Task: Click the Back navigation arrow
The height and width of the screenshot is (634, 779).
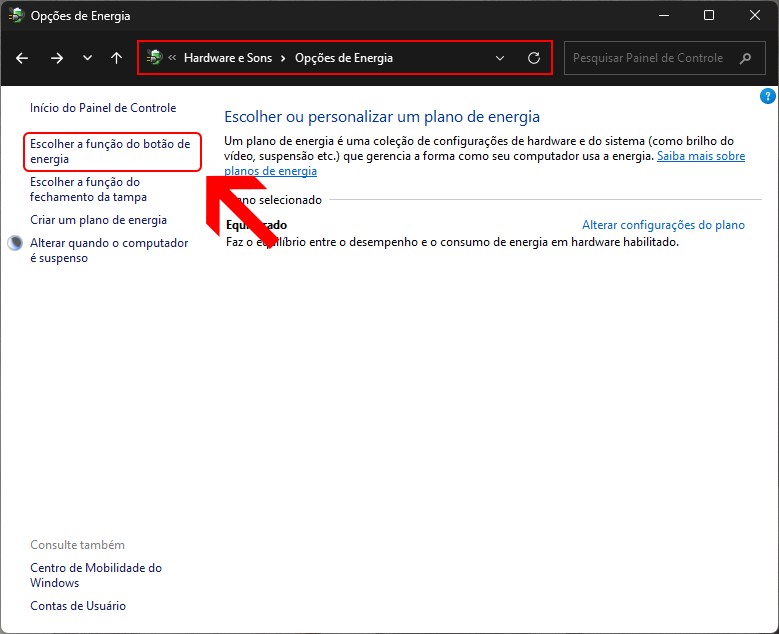Action: point(22,58)
